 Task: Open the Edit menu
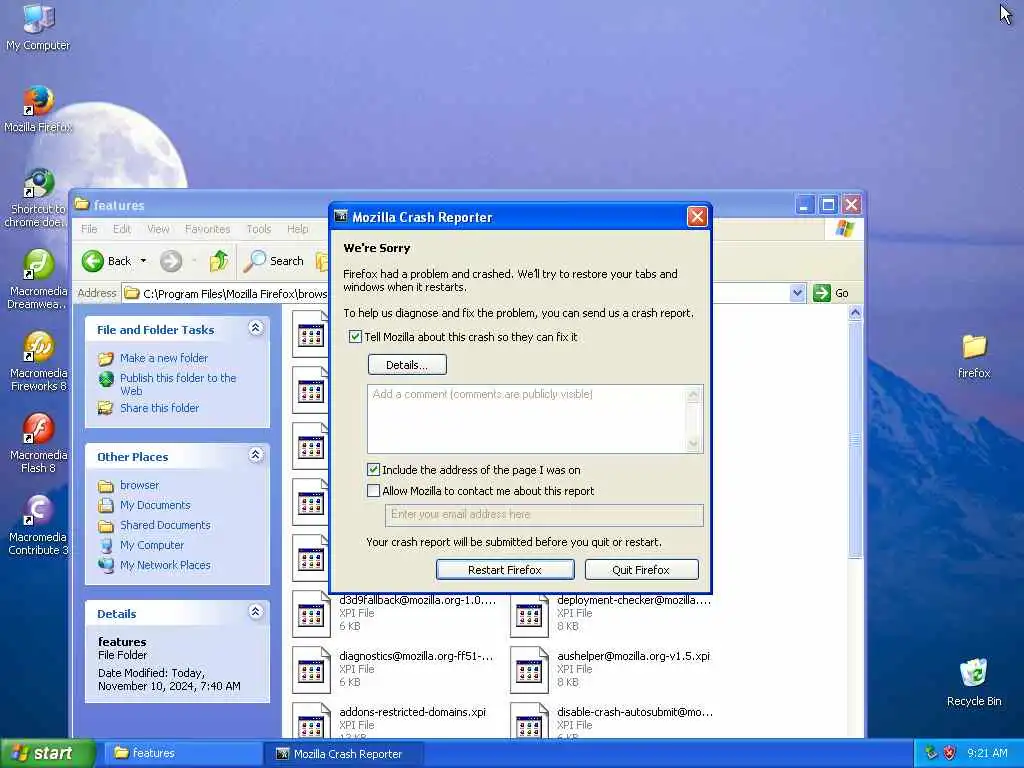pos(121,229)
